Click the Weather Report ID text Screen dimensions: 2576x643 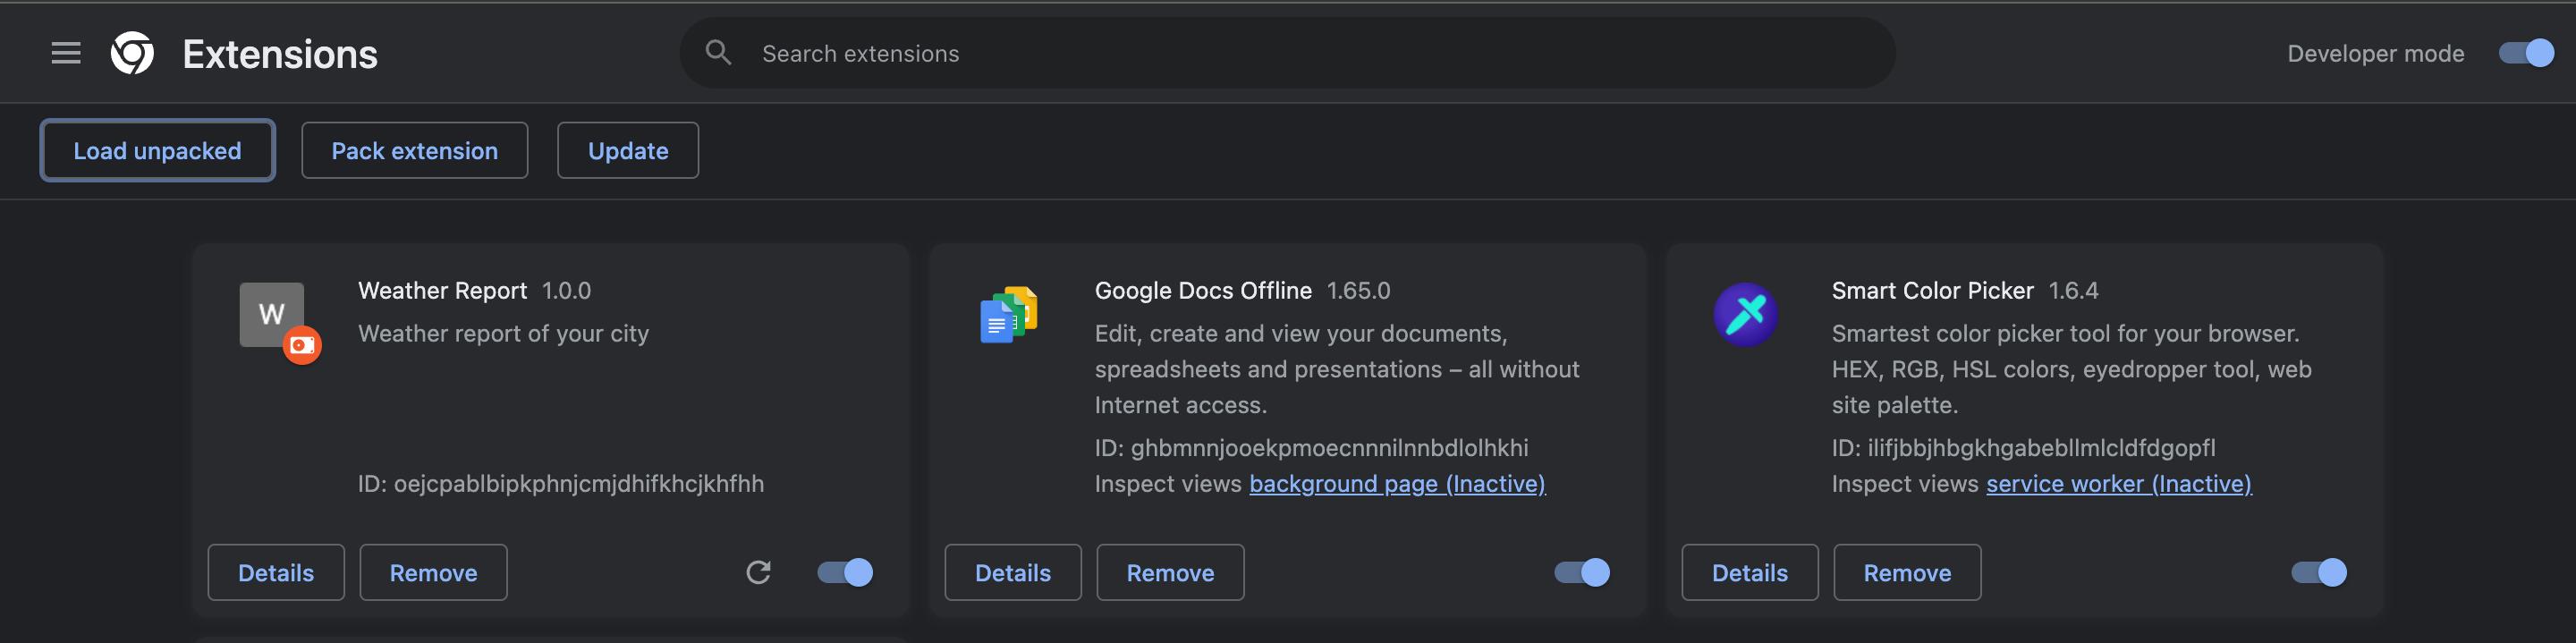pos(561,484)
